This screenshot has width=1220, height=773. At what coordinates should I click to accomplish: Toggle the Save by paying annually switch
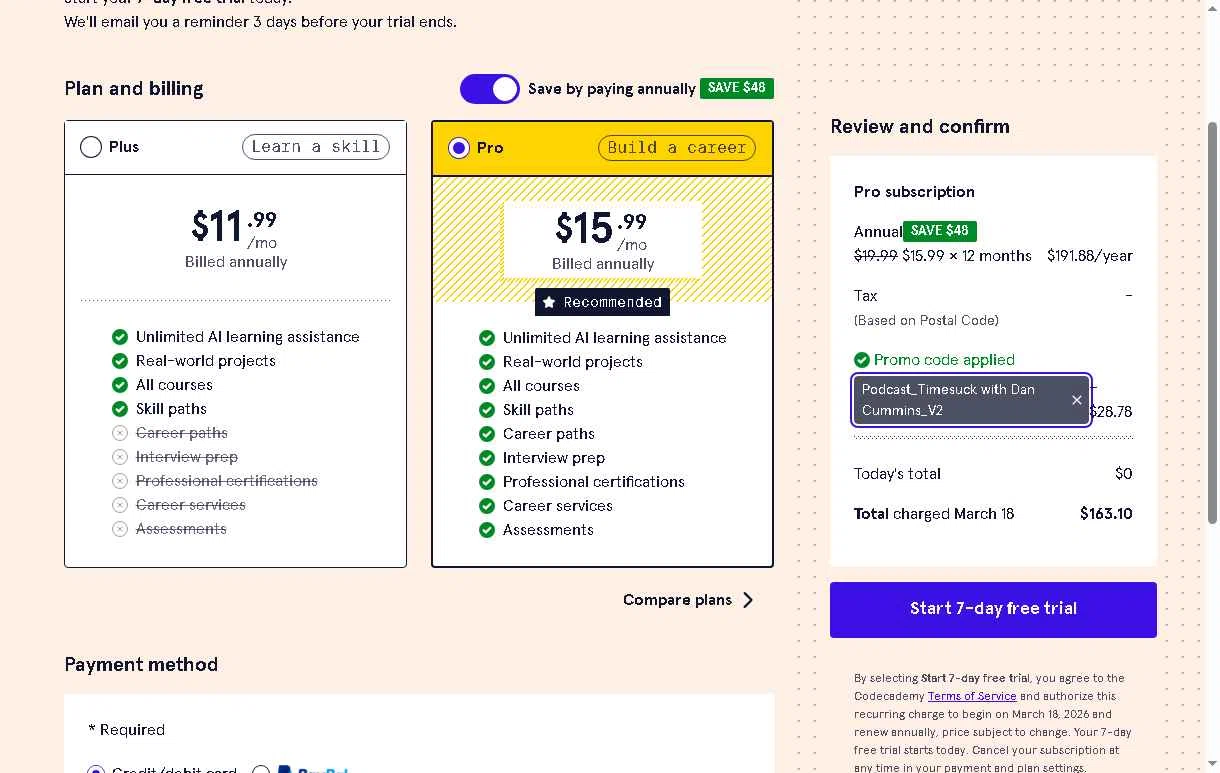(489, 89)
